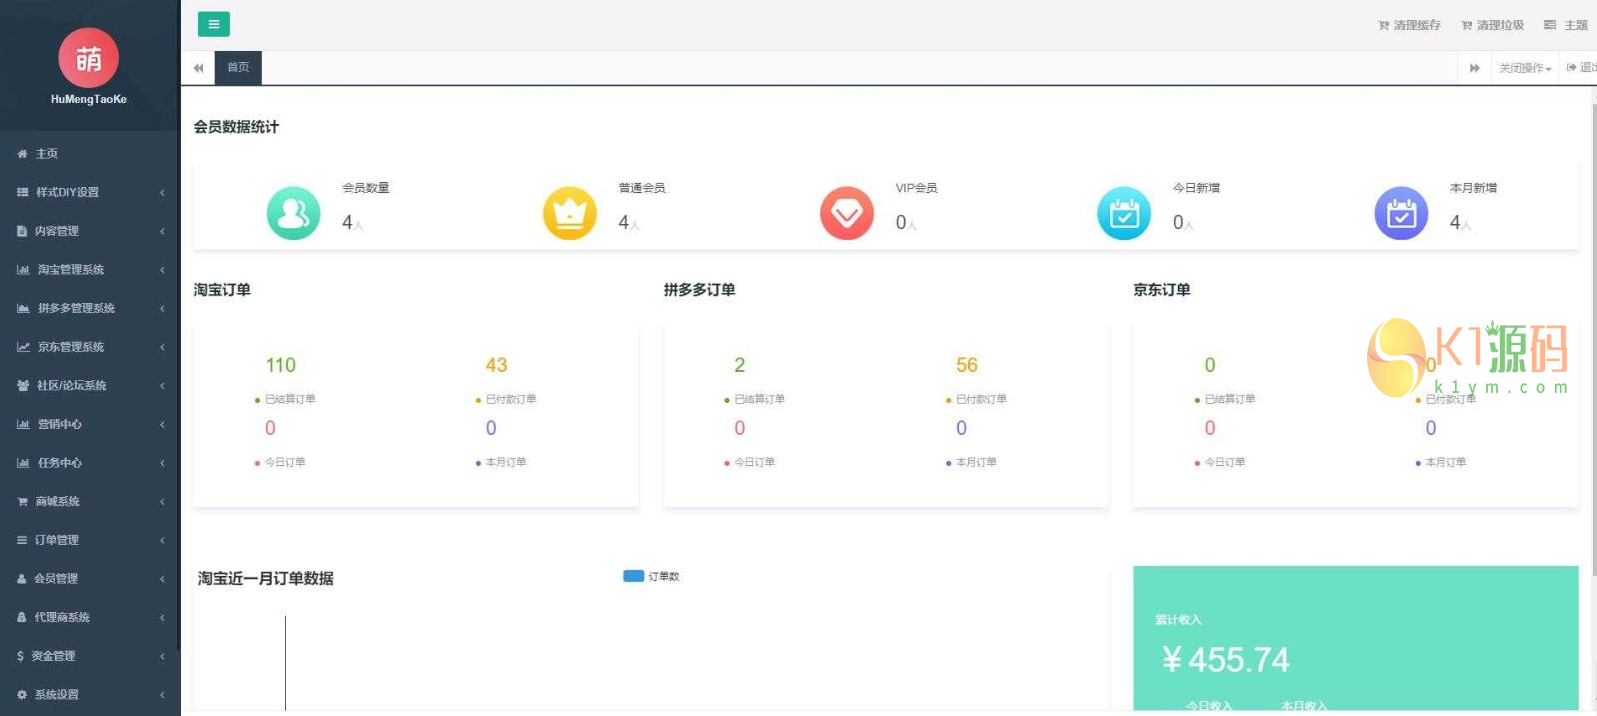Click the tab scroll-right double arrow icon

(x=1474, y=68)
